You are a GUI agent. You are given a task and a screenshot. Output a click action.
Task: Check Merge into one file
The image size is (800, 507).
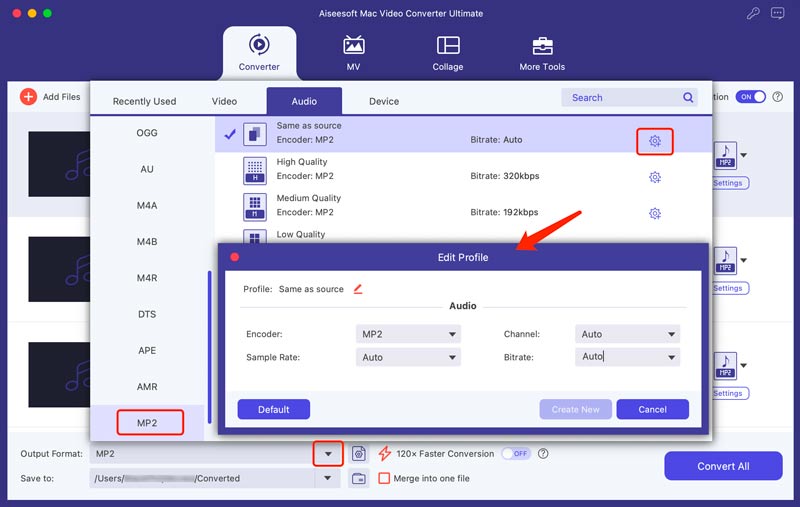(384, 478)
